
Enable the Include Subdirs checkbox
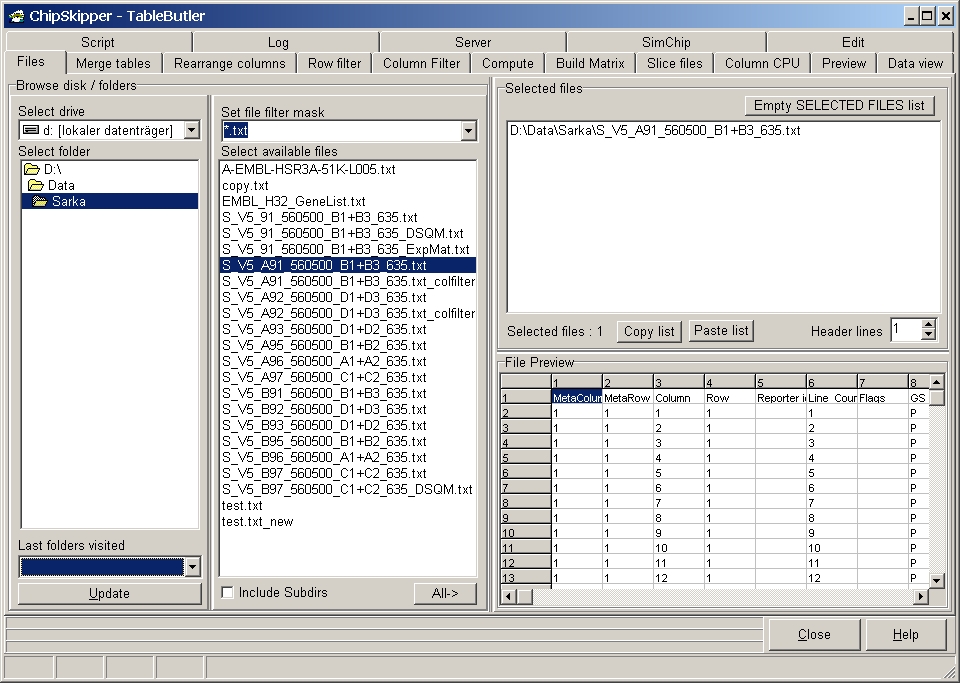(228, 593)
